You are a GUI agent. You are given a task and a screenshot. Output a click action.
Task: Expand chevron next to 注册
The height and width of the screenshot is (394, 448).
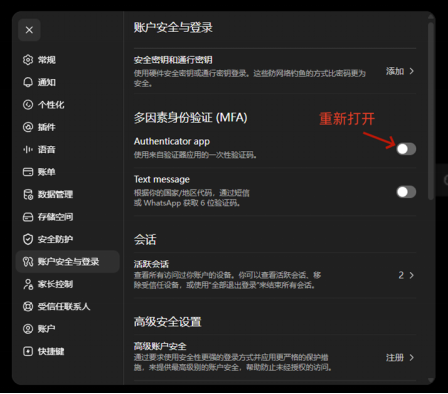412,358
